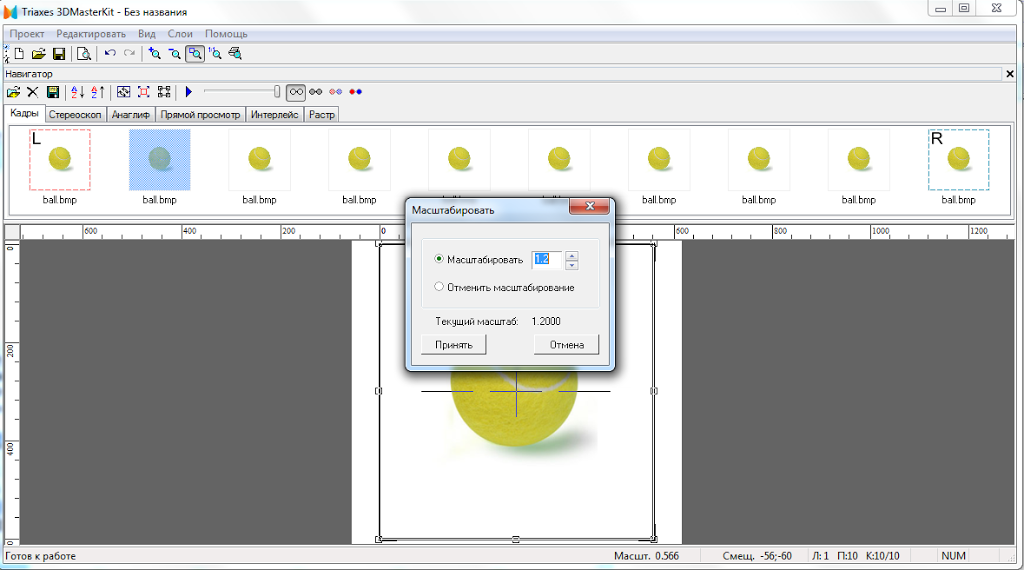Redo the undone action
1024x570 pixels.
tap(129, 54)
